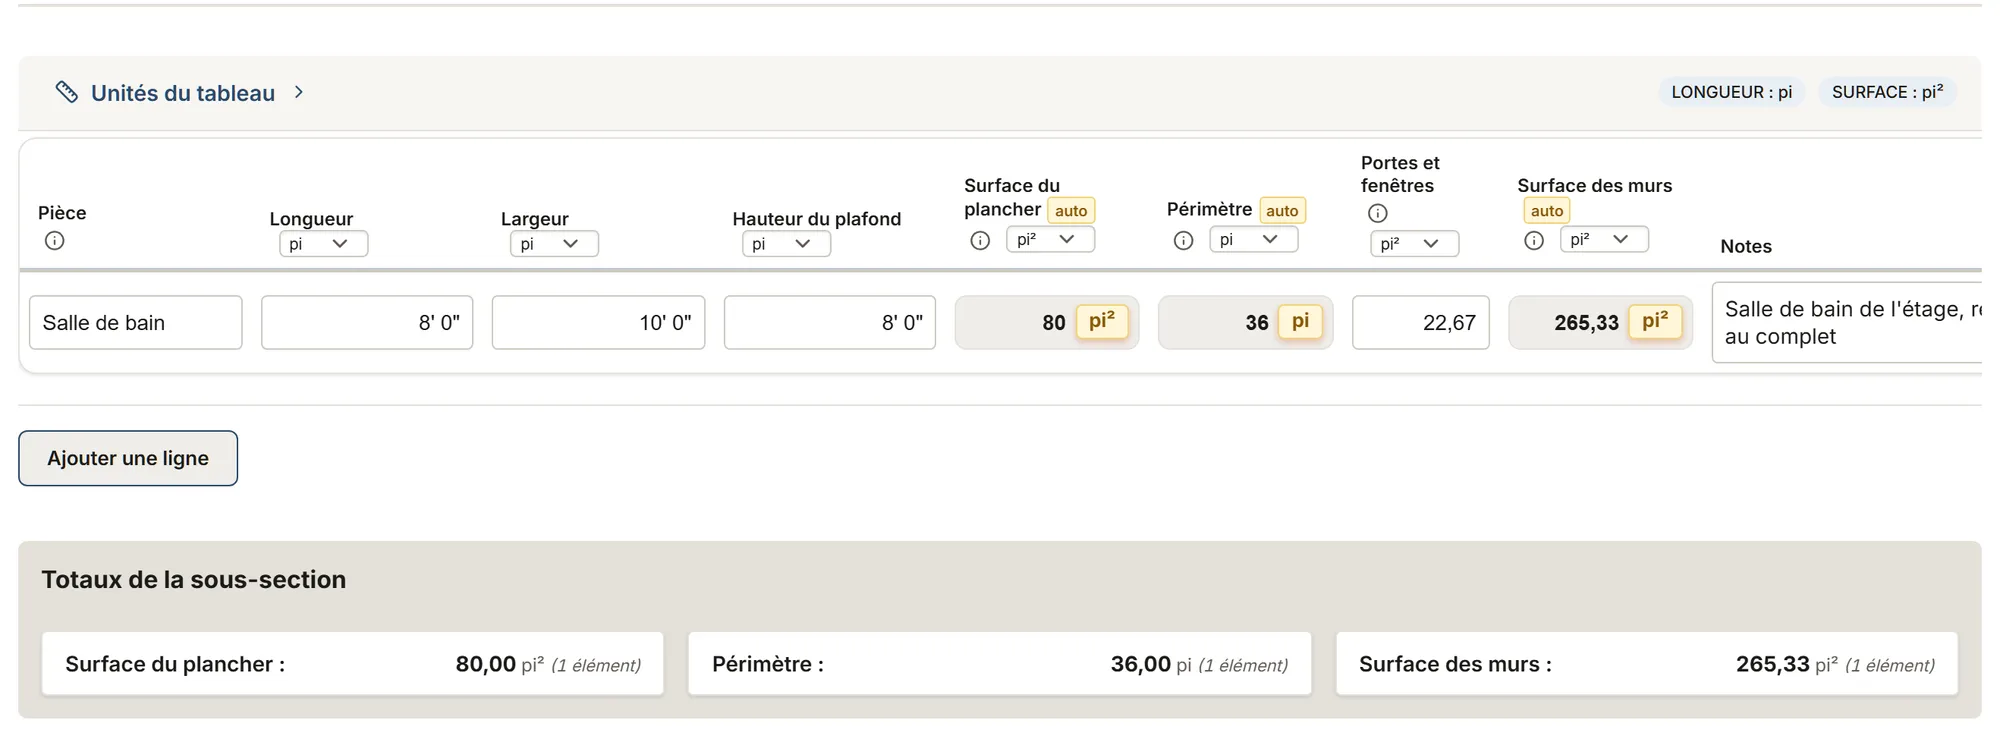Expand the Unités du tableau chevron

299,92
